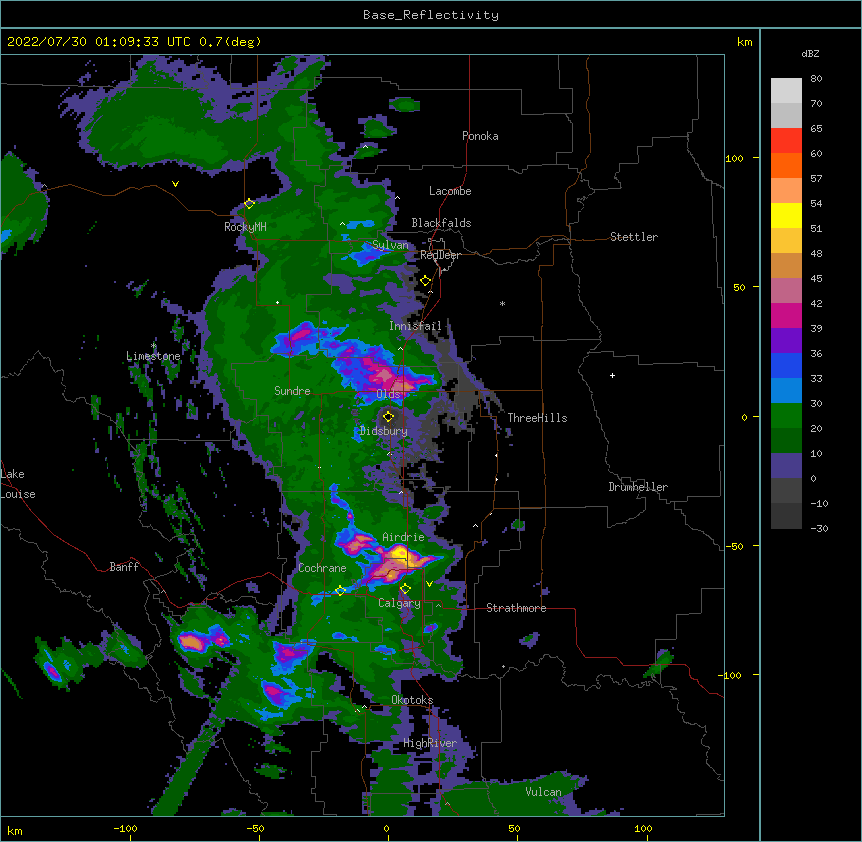Click the Sylvan map label
The image size is (862, 842).
click(x=390, y=245)
